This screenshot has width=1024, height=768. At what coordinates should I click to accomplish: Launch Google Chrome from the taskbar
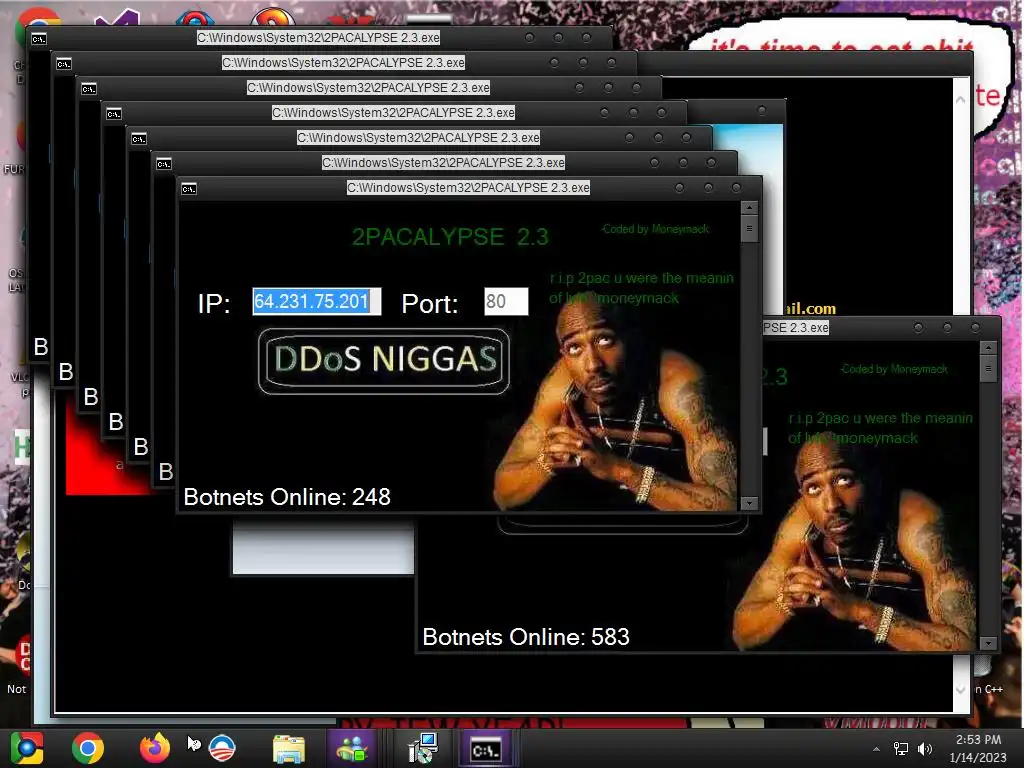tap(88, 748)
